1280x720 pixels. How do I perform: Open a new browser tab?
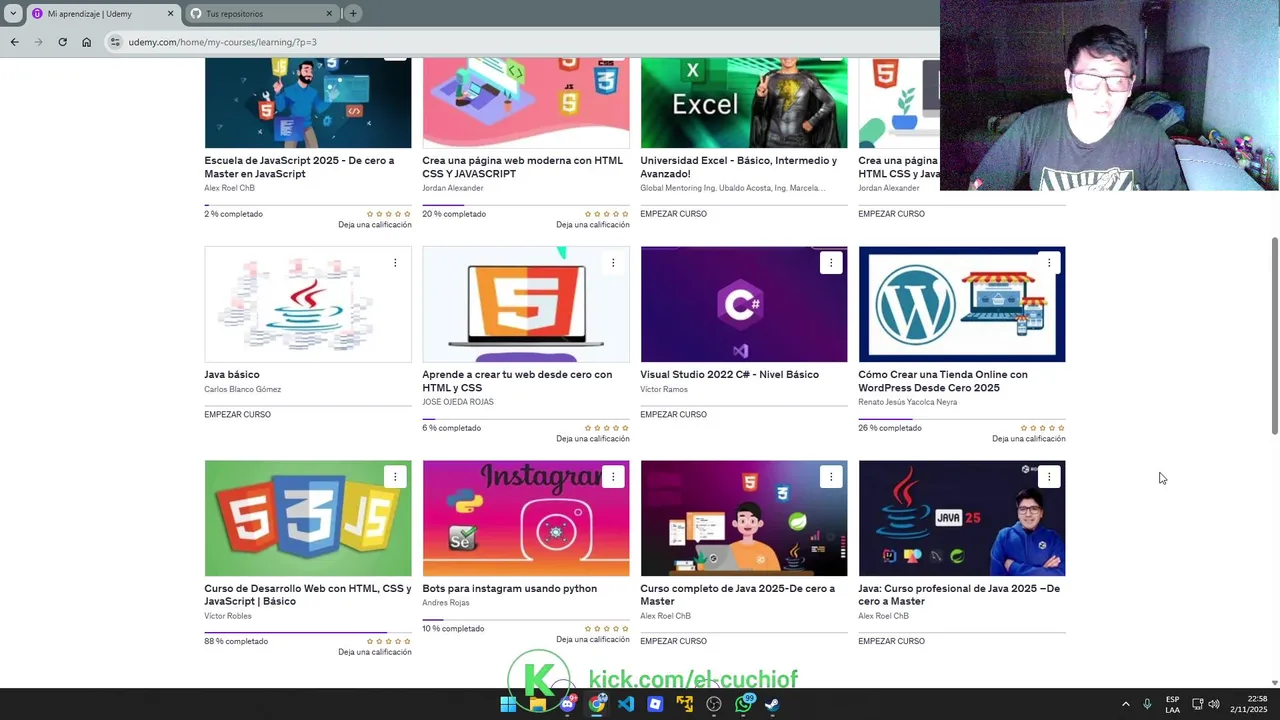(353, 13)
